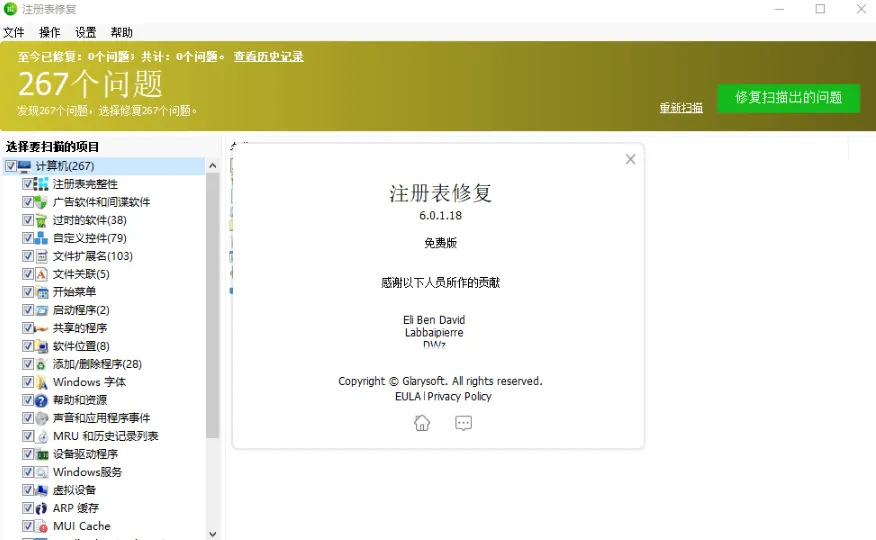Click the Labbaipierre contributor name
Image resolution: width=876 pixels, height=540 pixels.
[x=434, y=333]
